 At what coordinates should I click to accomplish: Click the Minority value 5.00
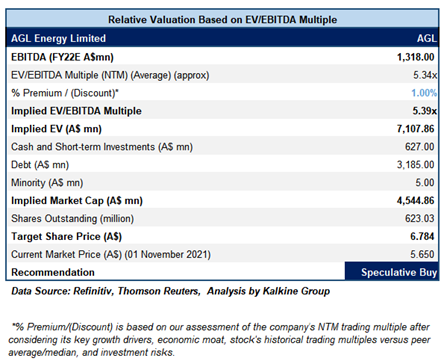(x=425, y=183)
